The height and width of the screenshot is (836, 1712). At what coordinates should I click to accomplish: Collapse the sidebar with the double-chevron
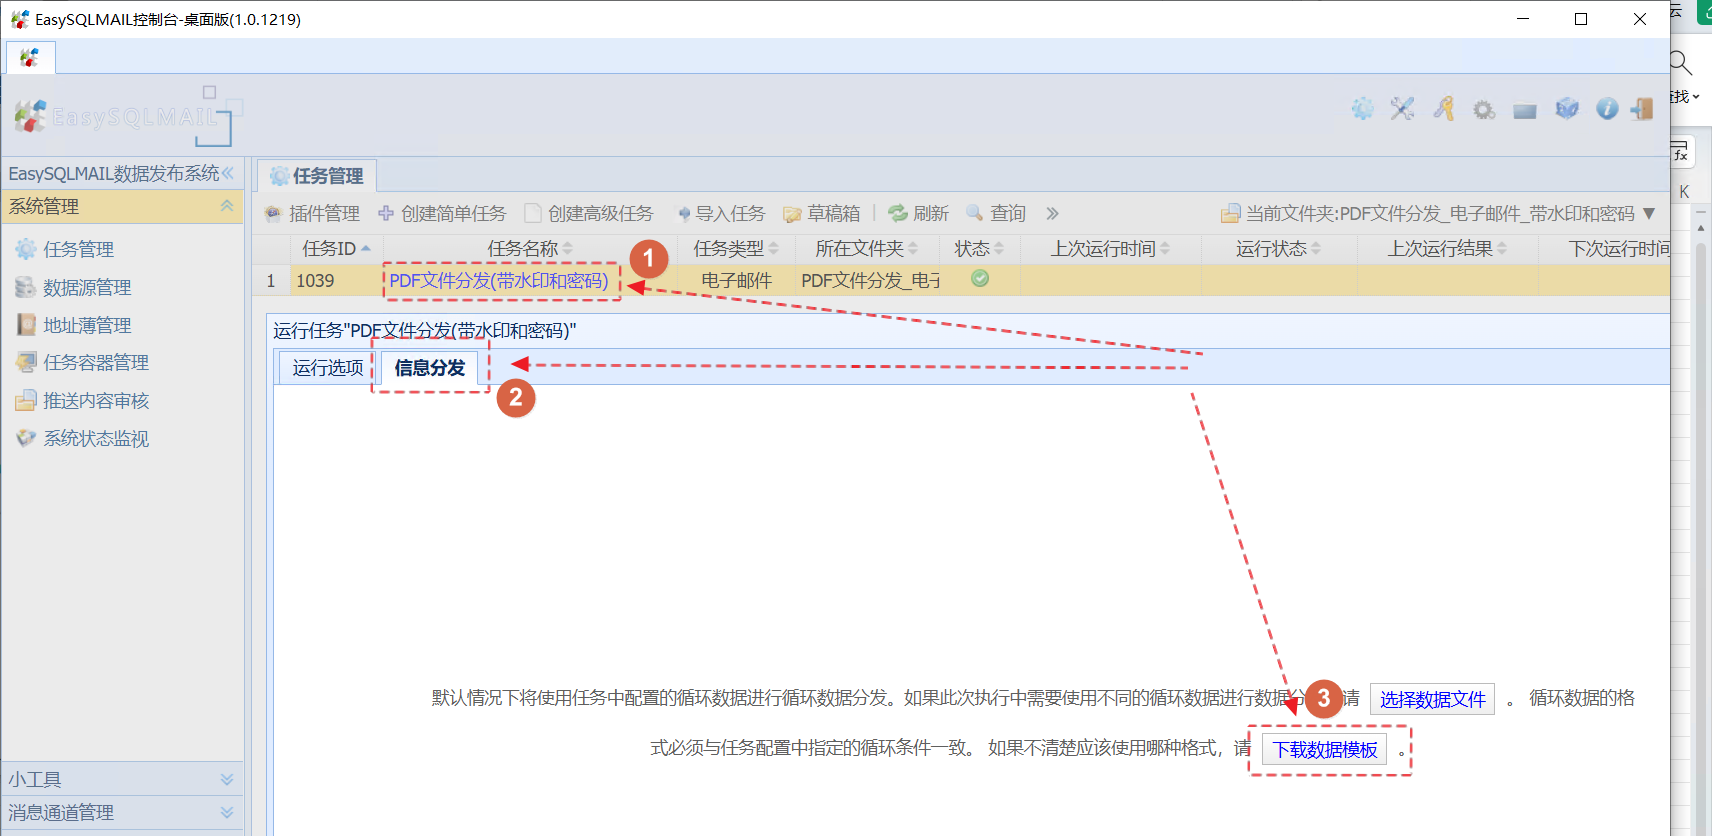(x=228, y=173)
